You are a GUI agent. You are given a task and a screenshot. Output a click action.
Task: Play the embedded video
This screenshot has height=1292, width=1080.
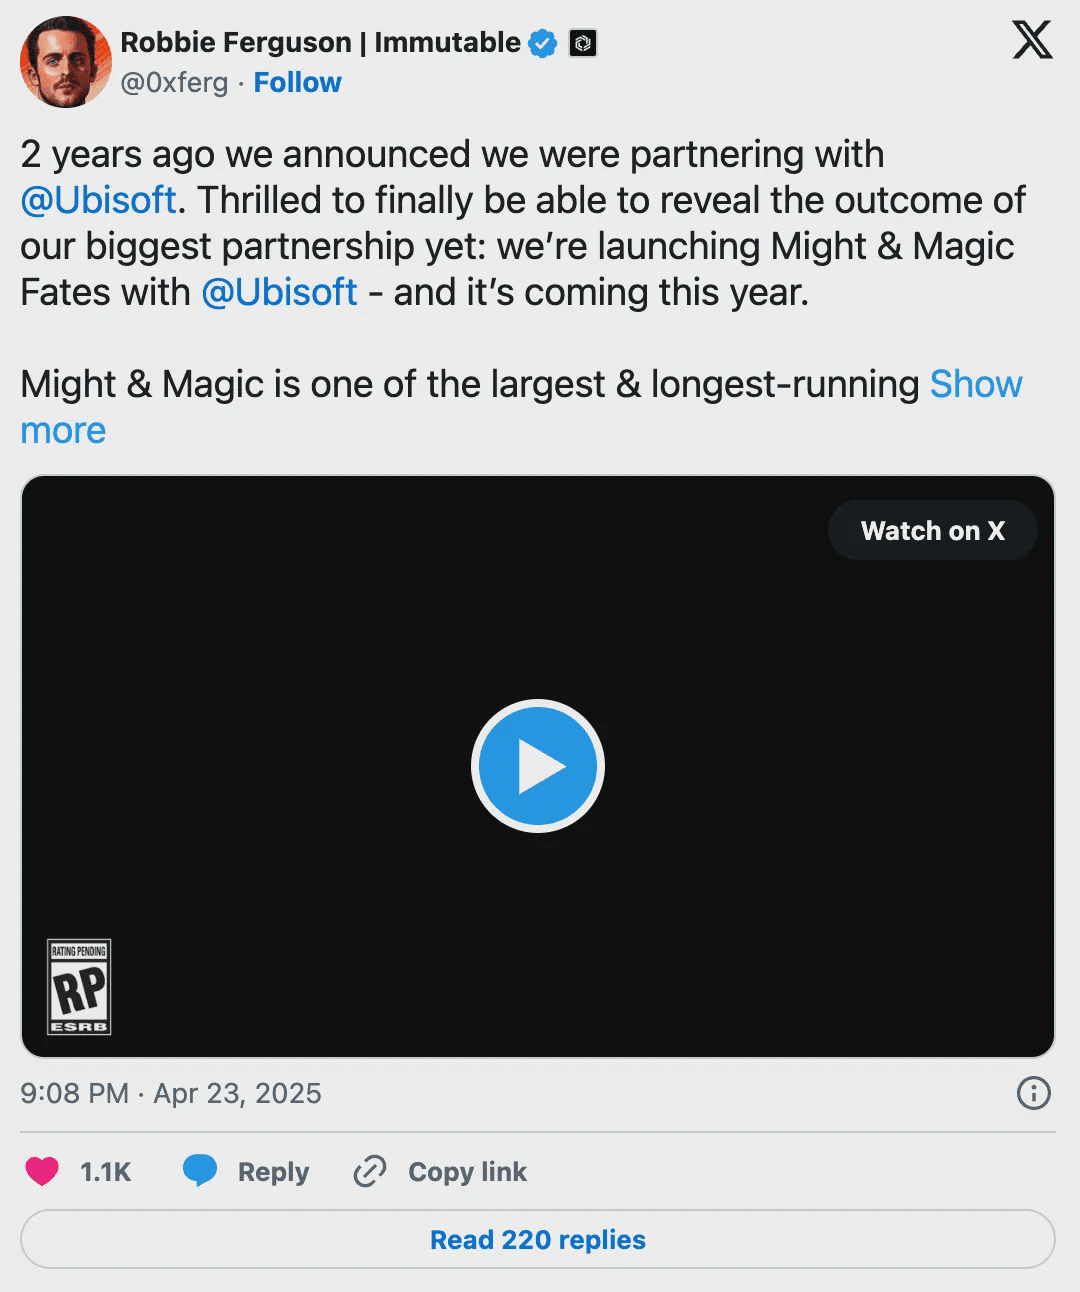point(538,766)
